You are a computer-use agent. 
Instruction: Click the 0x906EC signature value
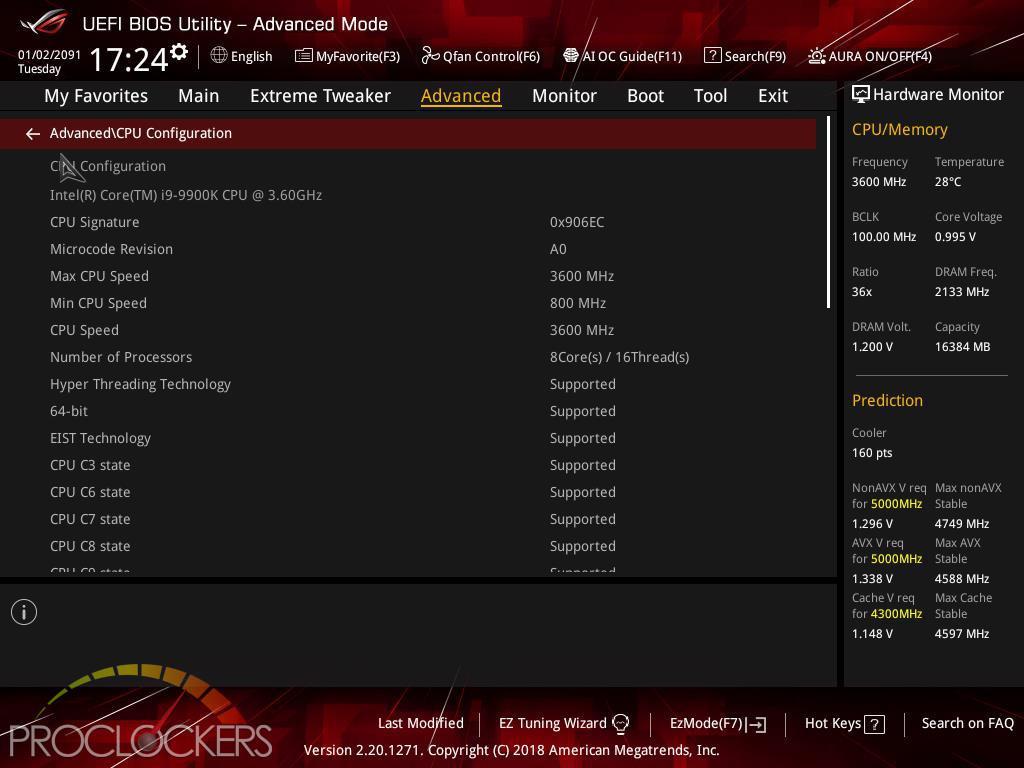(577, 222)
